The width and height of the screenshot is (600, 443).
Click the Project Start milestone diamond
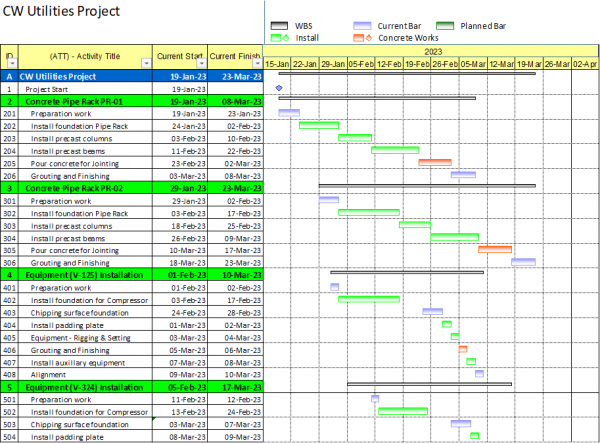[278, 89]
